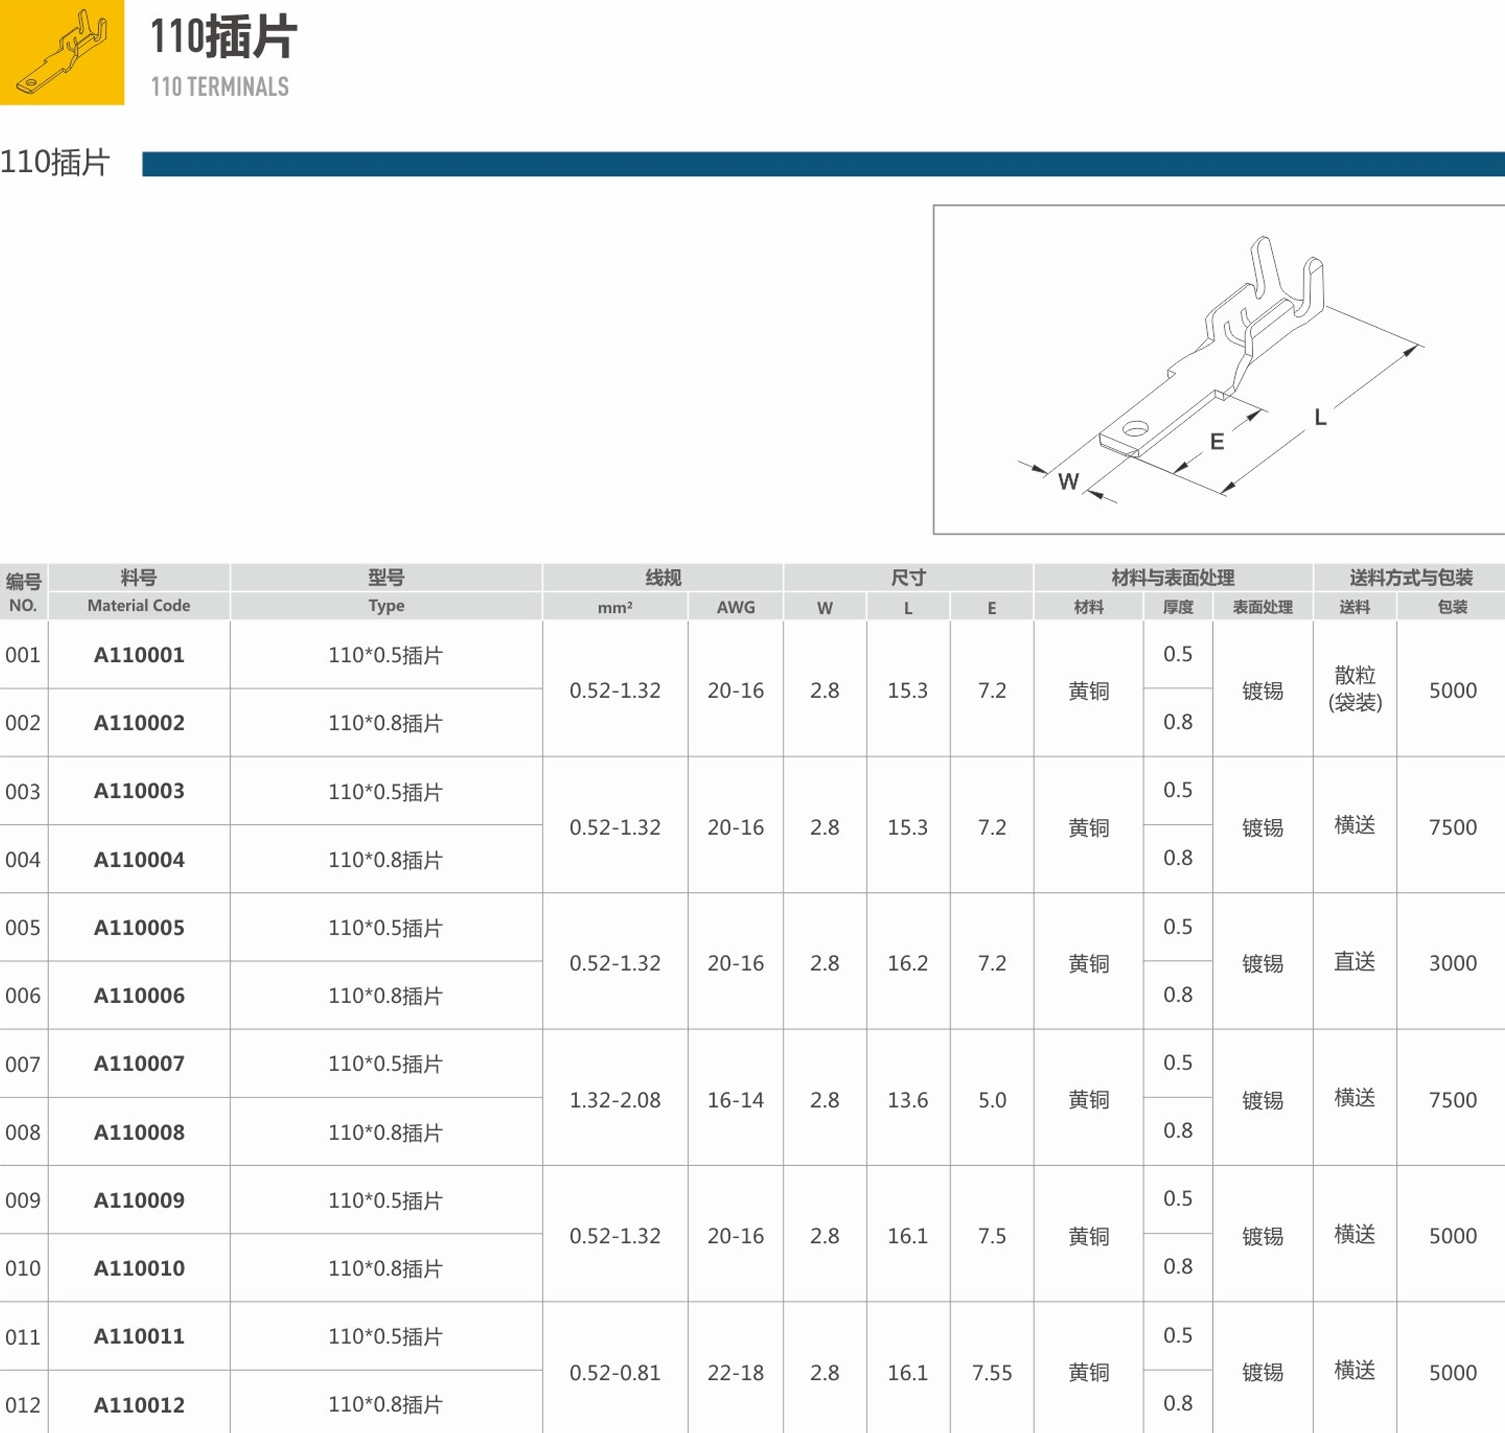Select the Material Code column header
The height and width of the screenshot is (1433, 1505).
click(139, 606)
